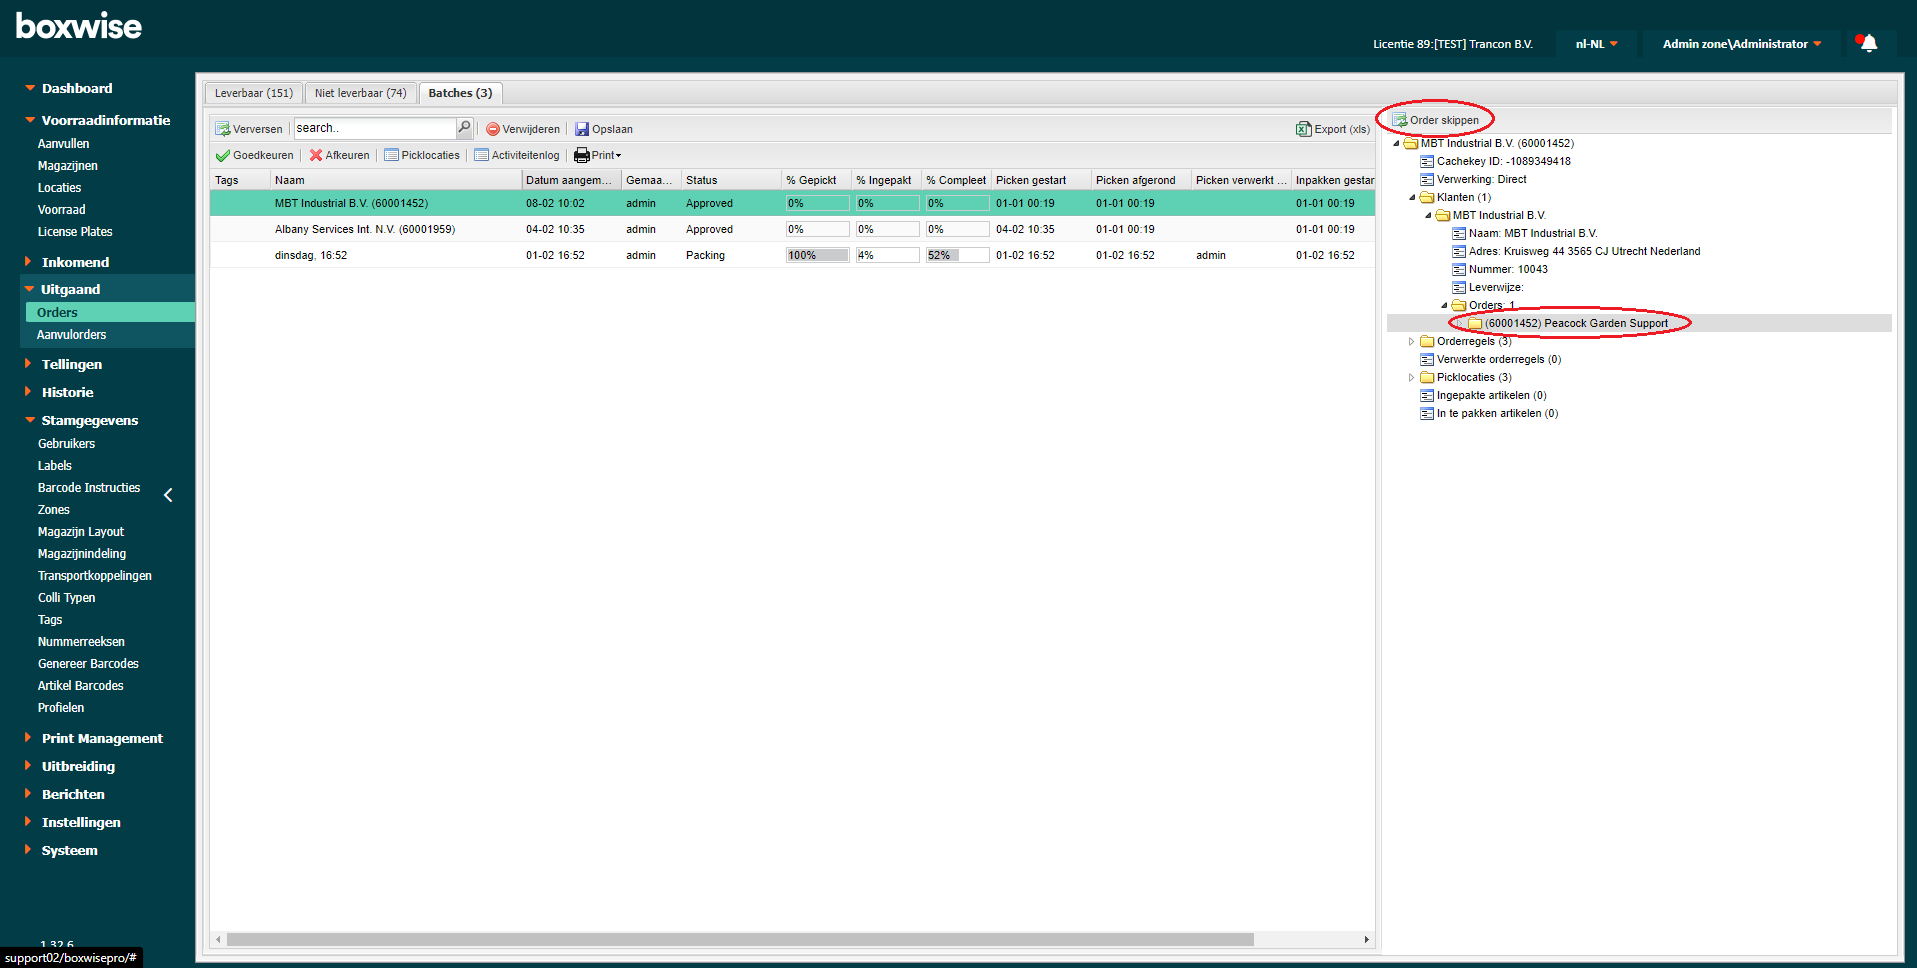Click the horizontal scrollbar of the grid
The height and width of the screenshot is (968, 1917).
pos(740,939)
